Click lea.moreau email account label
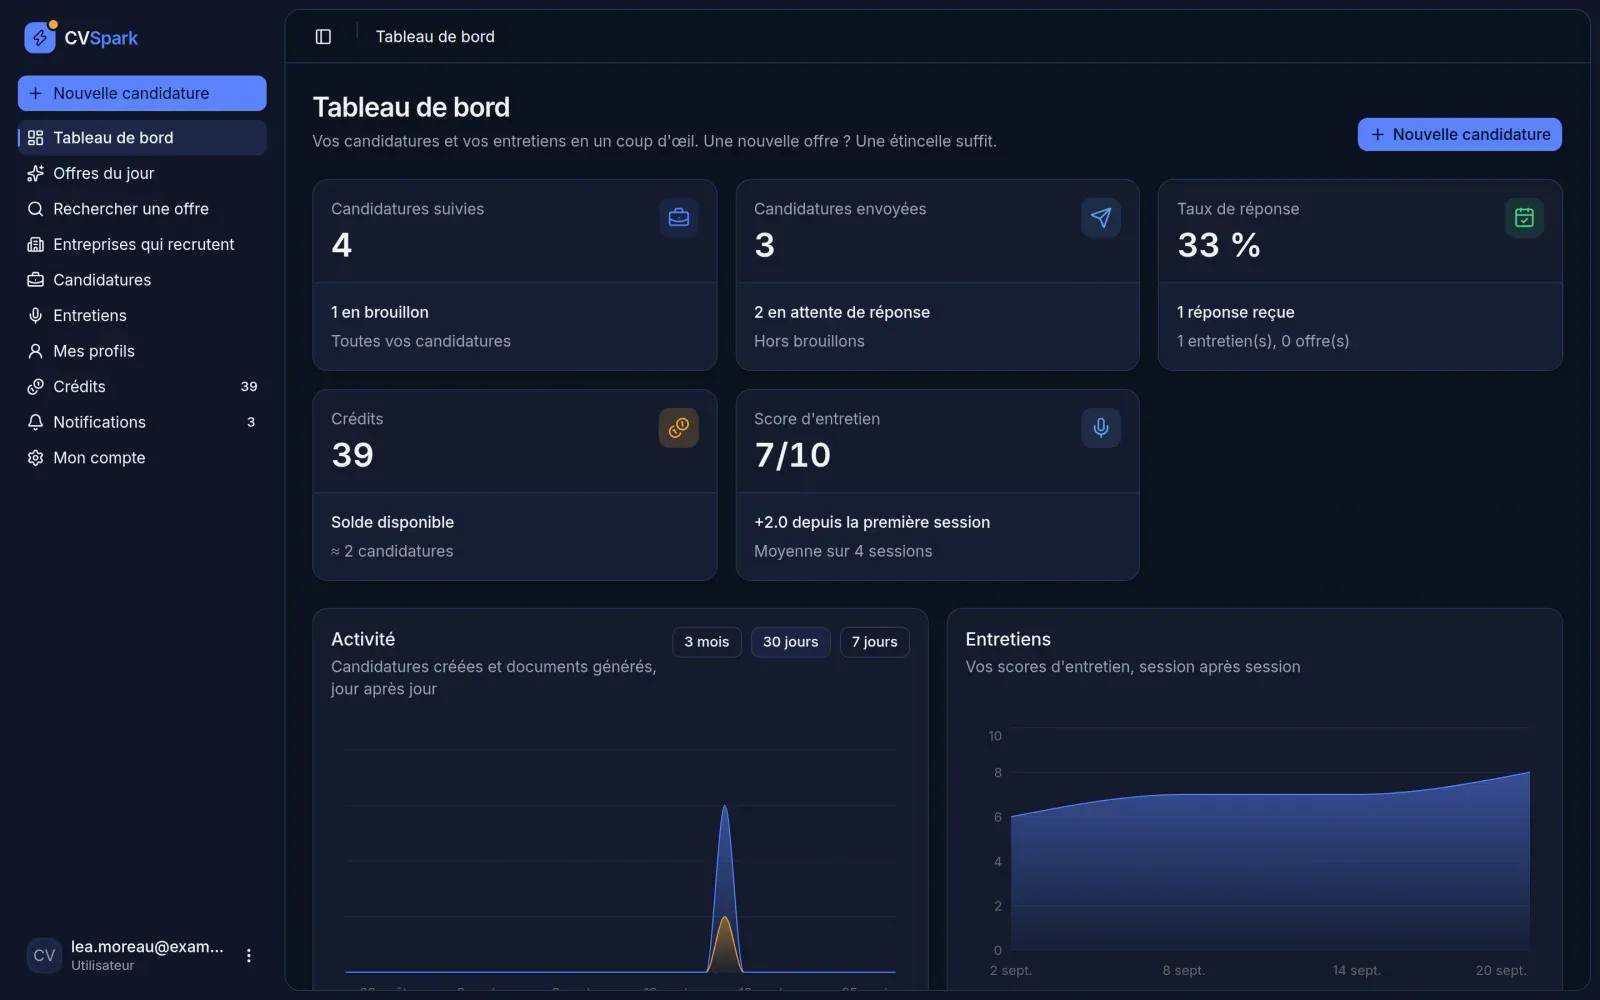Screen dimensions: 1600x1000 point(147,947)
